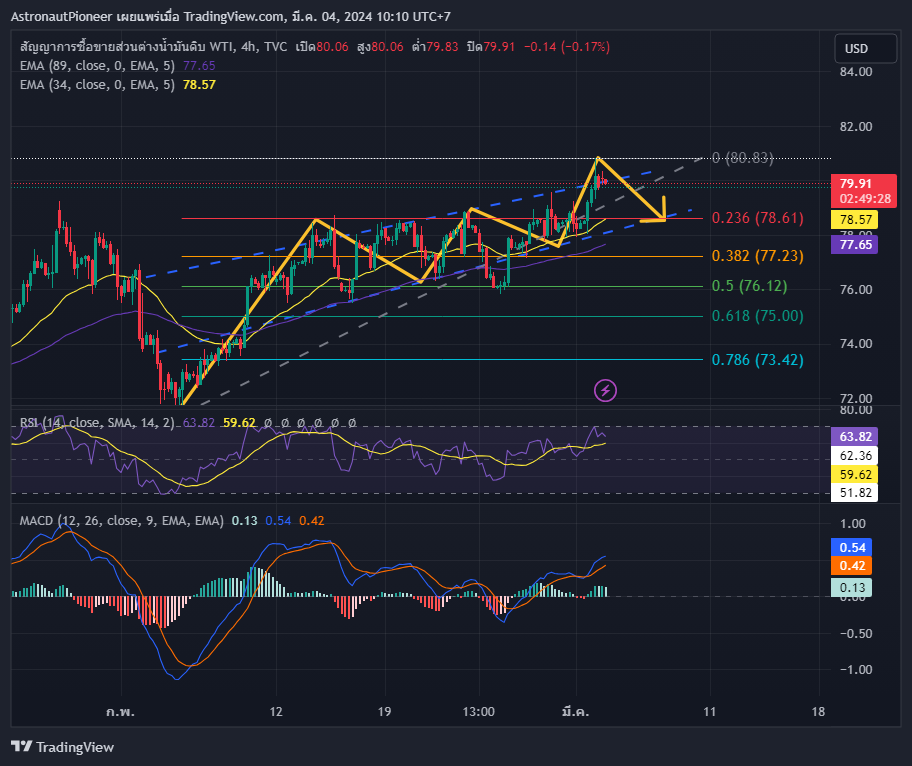Click the 13:00 label on time axis
912x766 pixels.
point(479,711)
